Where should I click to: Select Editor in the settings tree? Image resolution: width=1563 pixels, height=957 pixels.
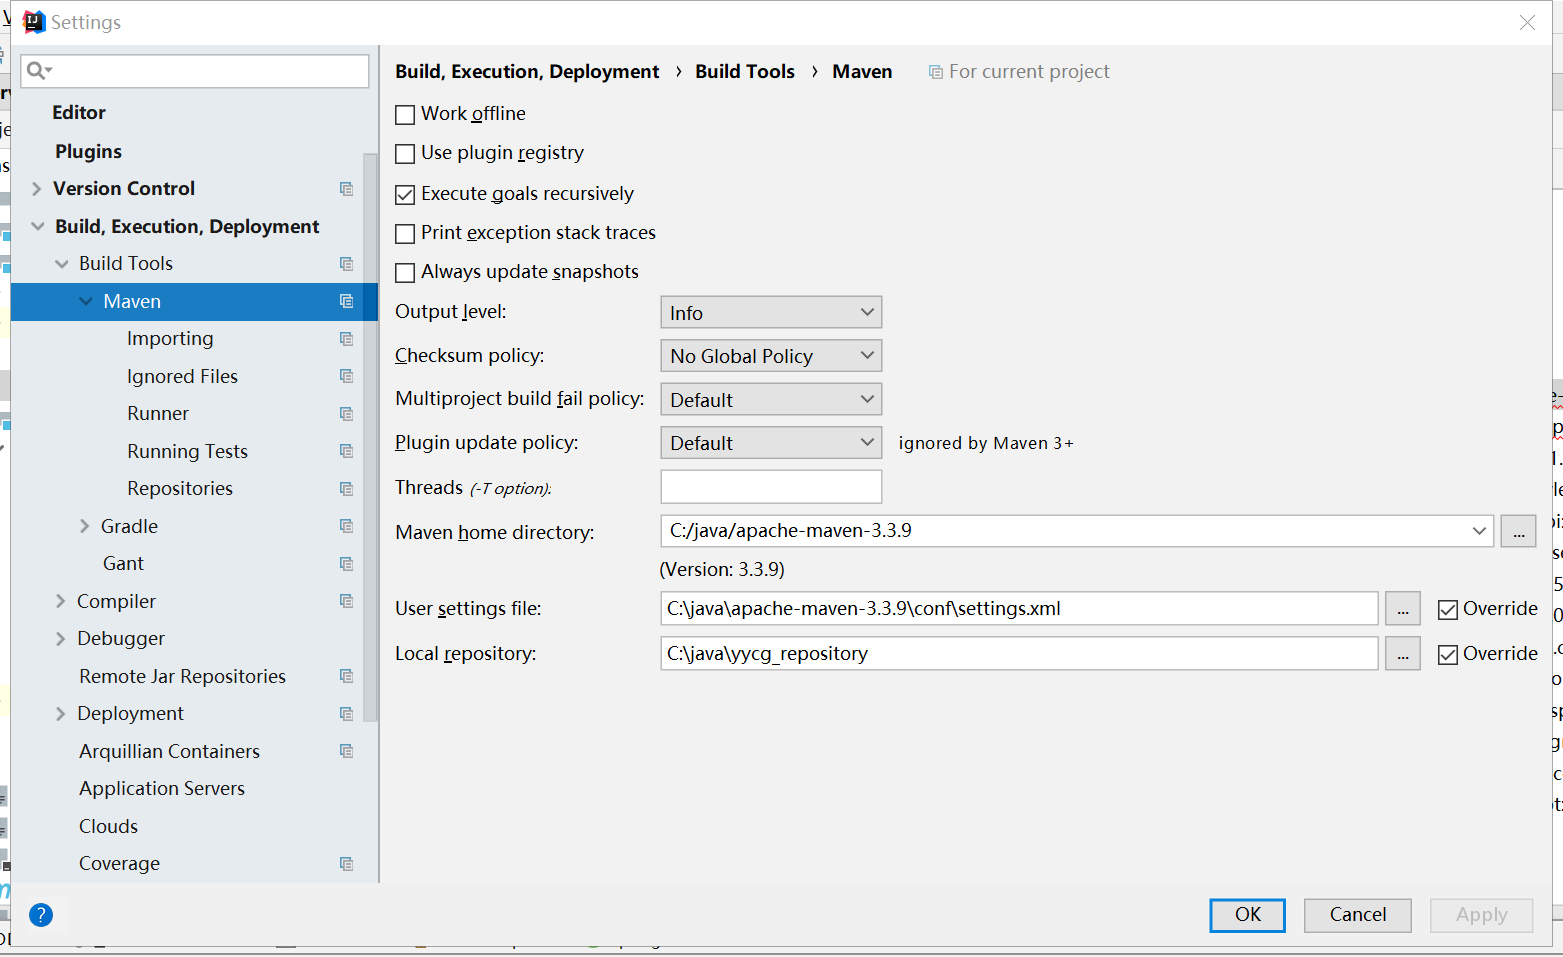pos(79,113)
